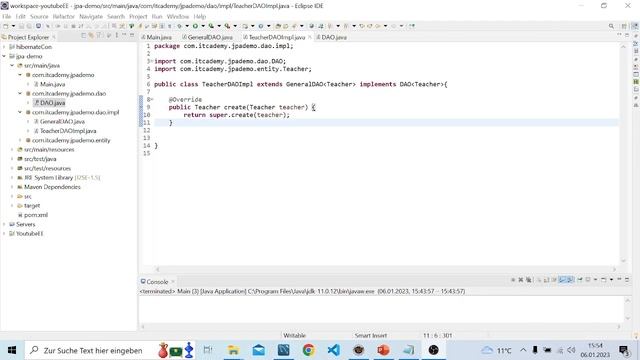Image resolution: width=640 pixels, height=360 pixels.
Task: Open PowerPoint from the taskbar
Action: click(x=383, y=350)
